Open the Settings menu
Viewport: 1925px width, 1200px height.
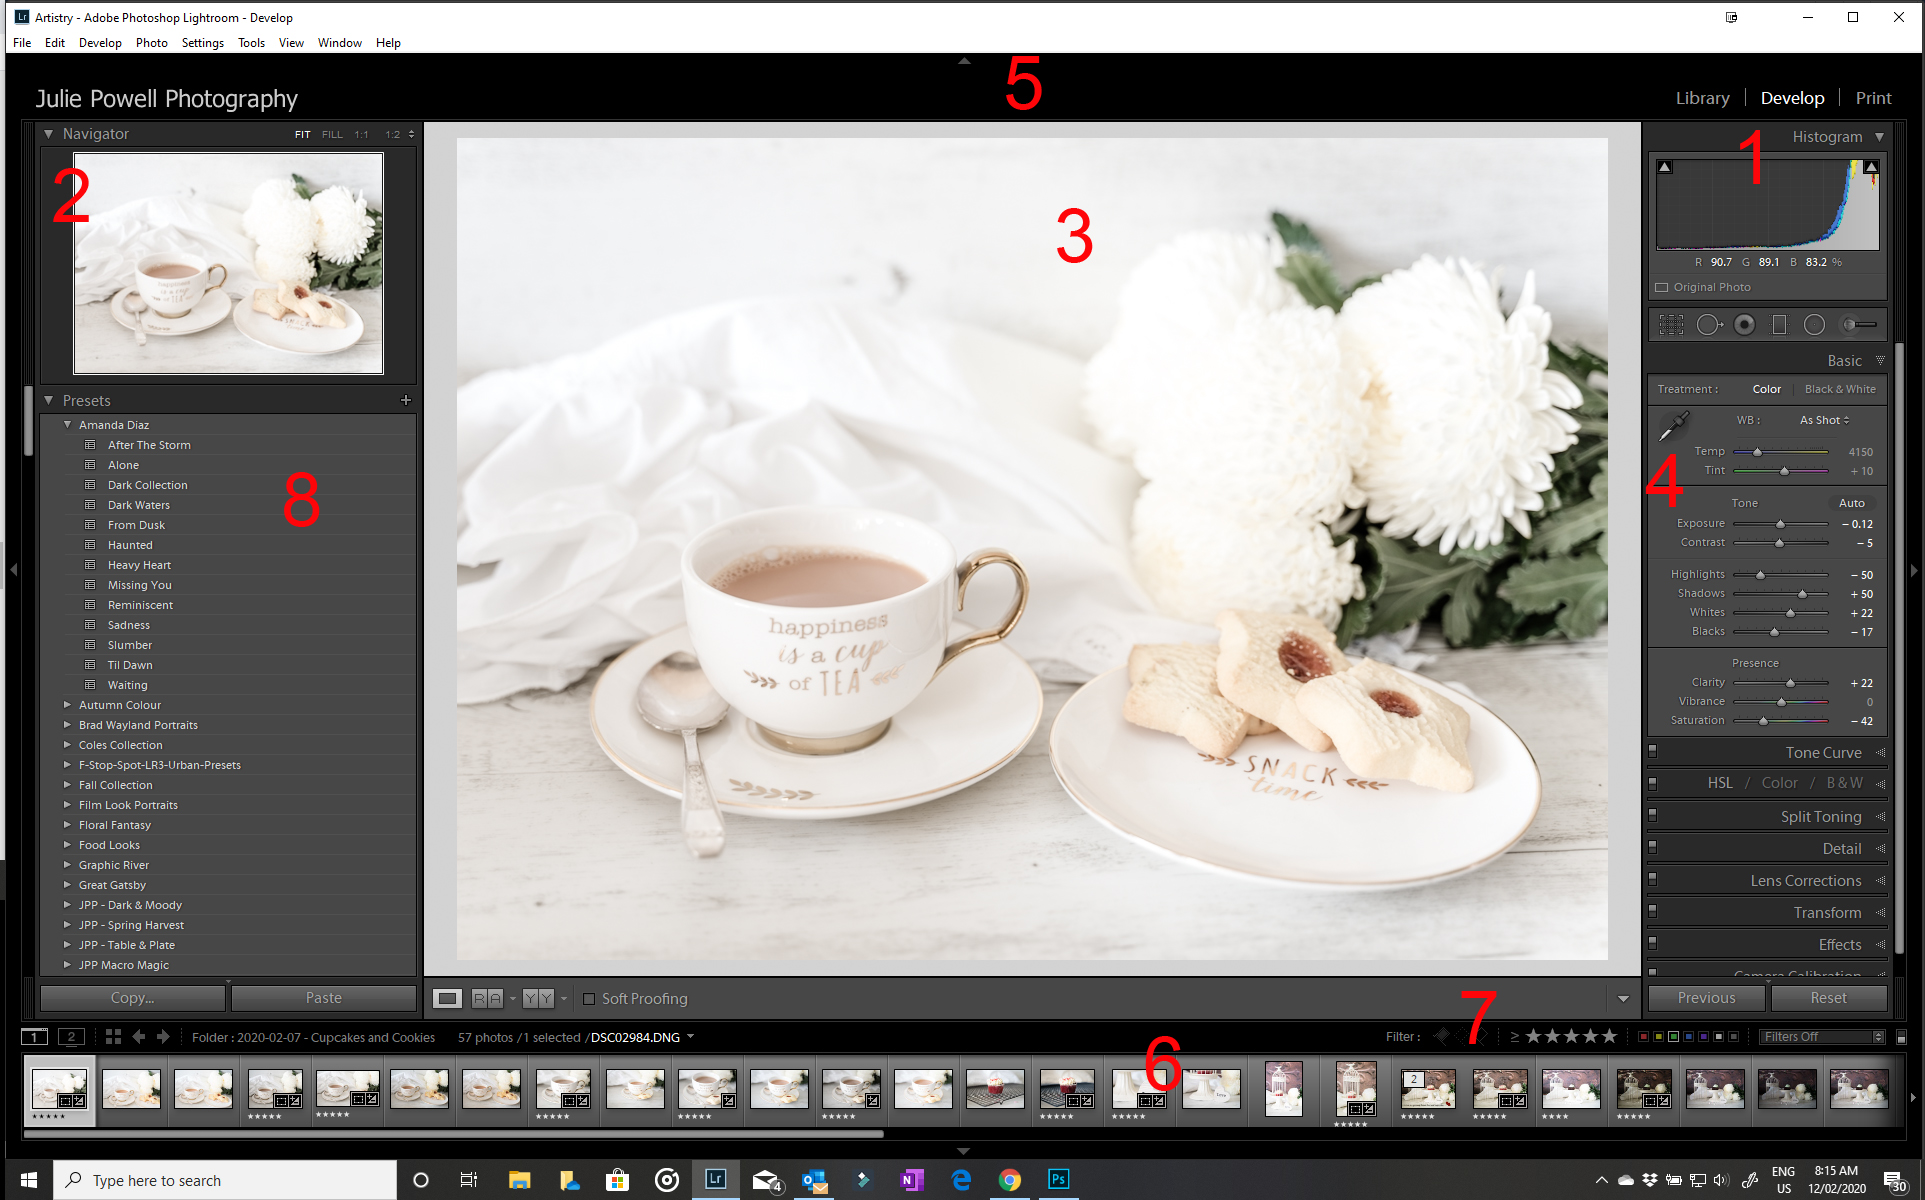(x=202, y=43)
